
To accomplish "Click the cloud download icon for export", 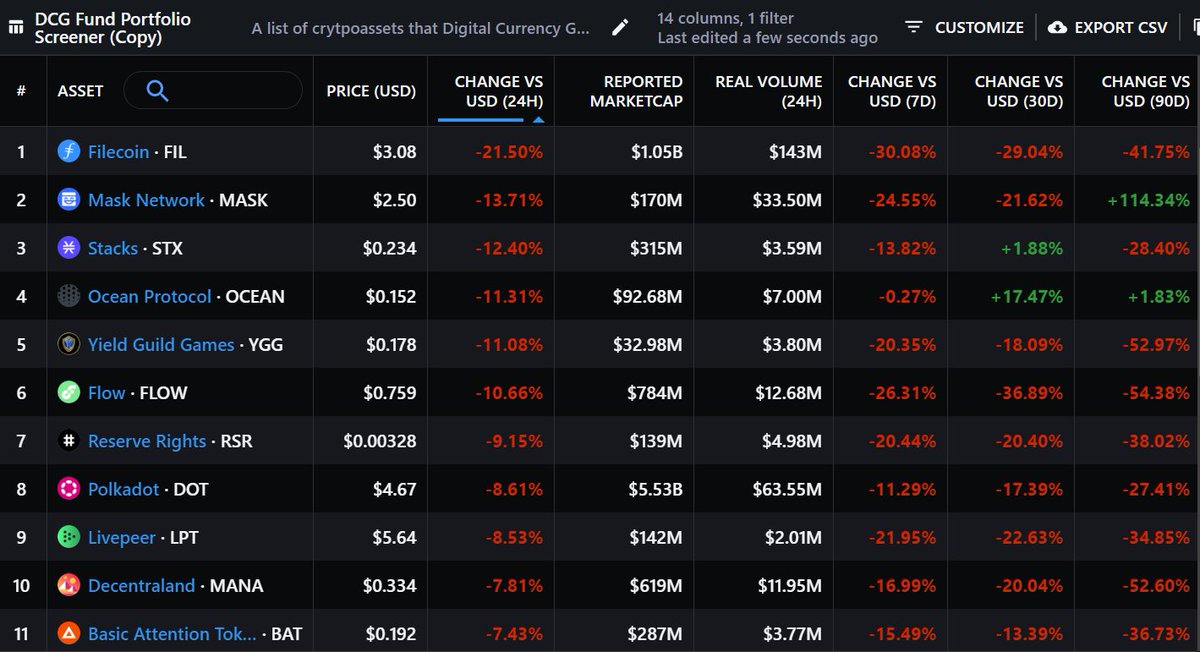I will (x=1057, y=27).
